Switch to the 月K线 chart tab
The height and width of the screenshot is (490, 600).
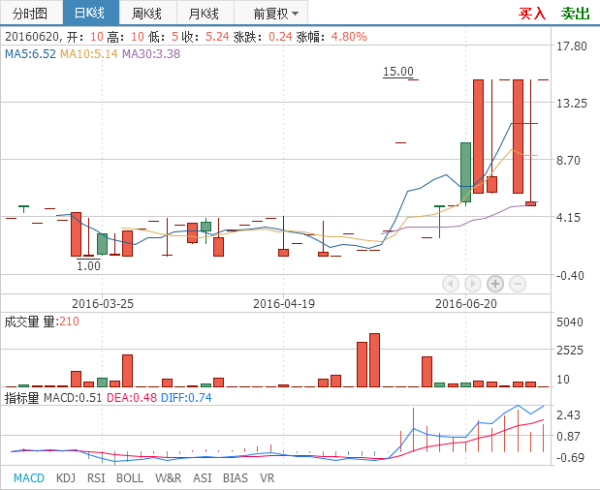(x=205, y=13)
